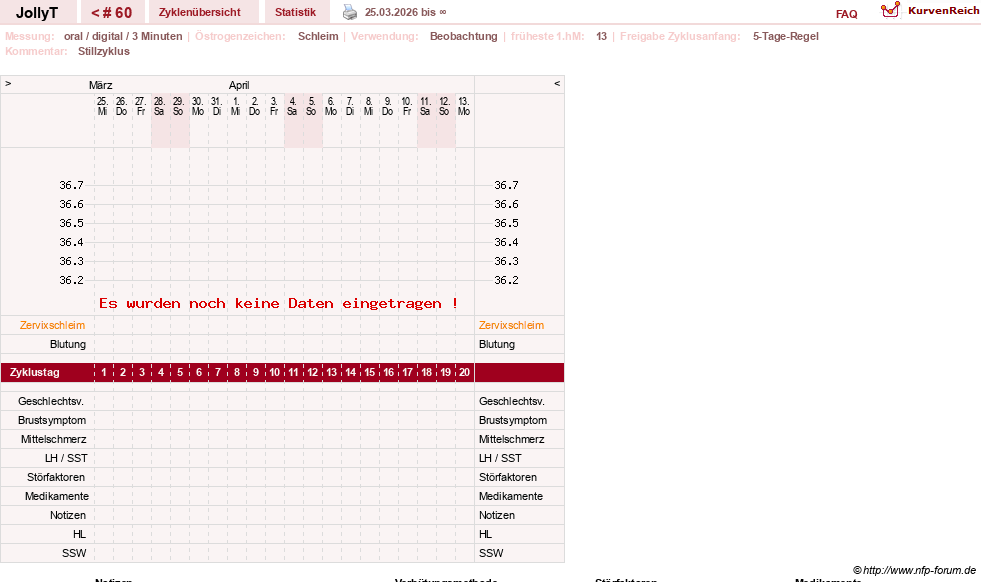This screenshot has width=981, height=582.
Task: Click the April month label
Action: [239, 85]
